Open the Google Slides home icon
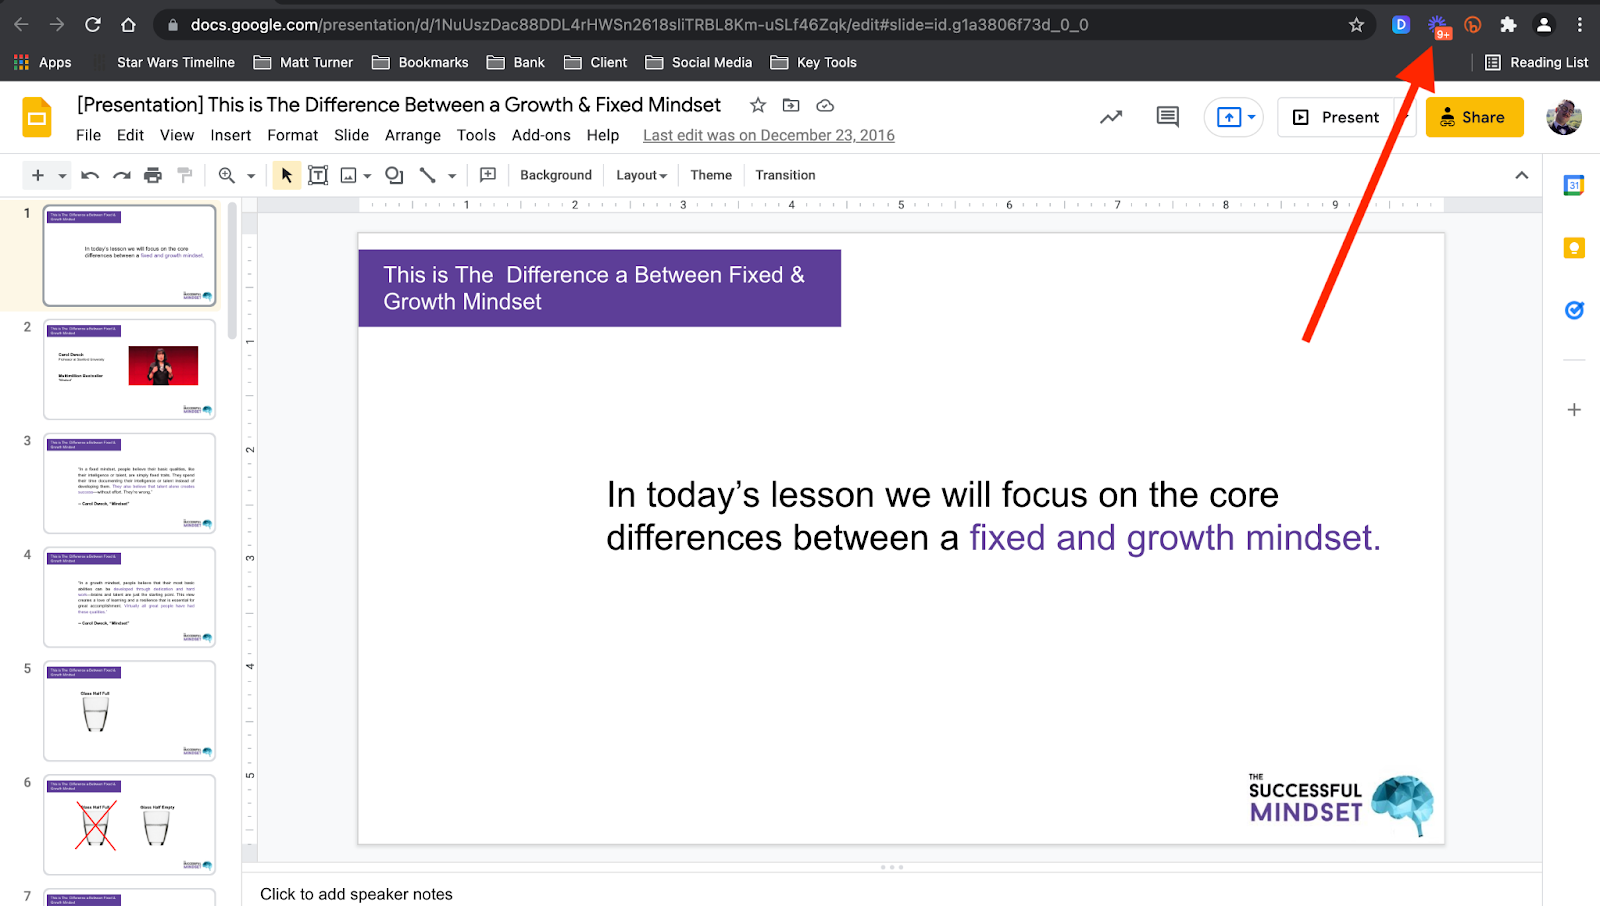1600x906 pixels. pos(37,118)
